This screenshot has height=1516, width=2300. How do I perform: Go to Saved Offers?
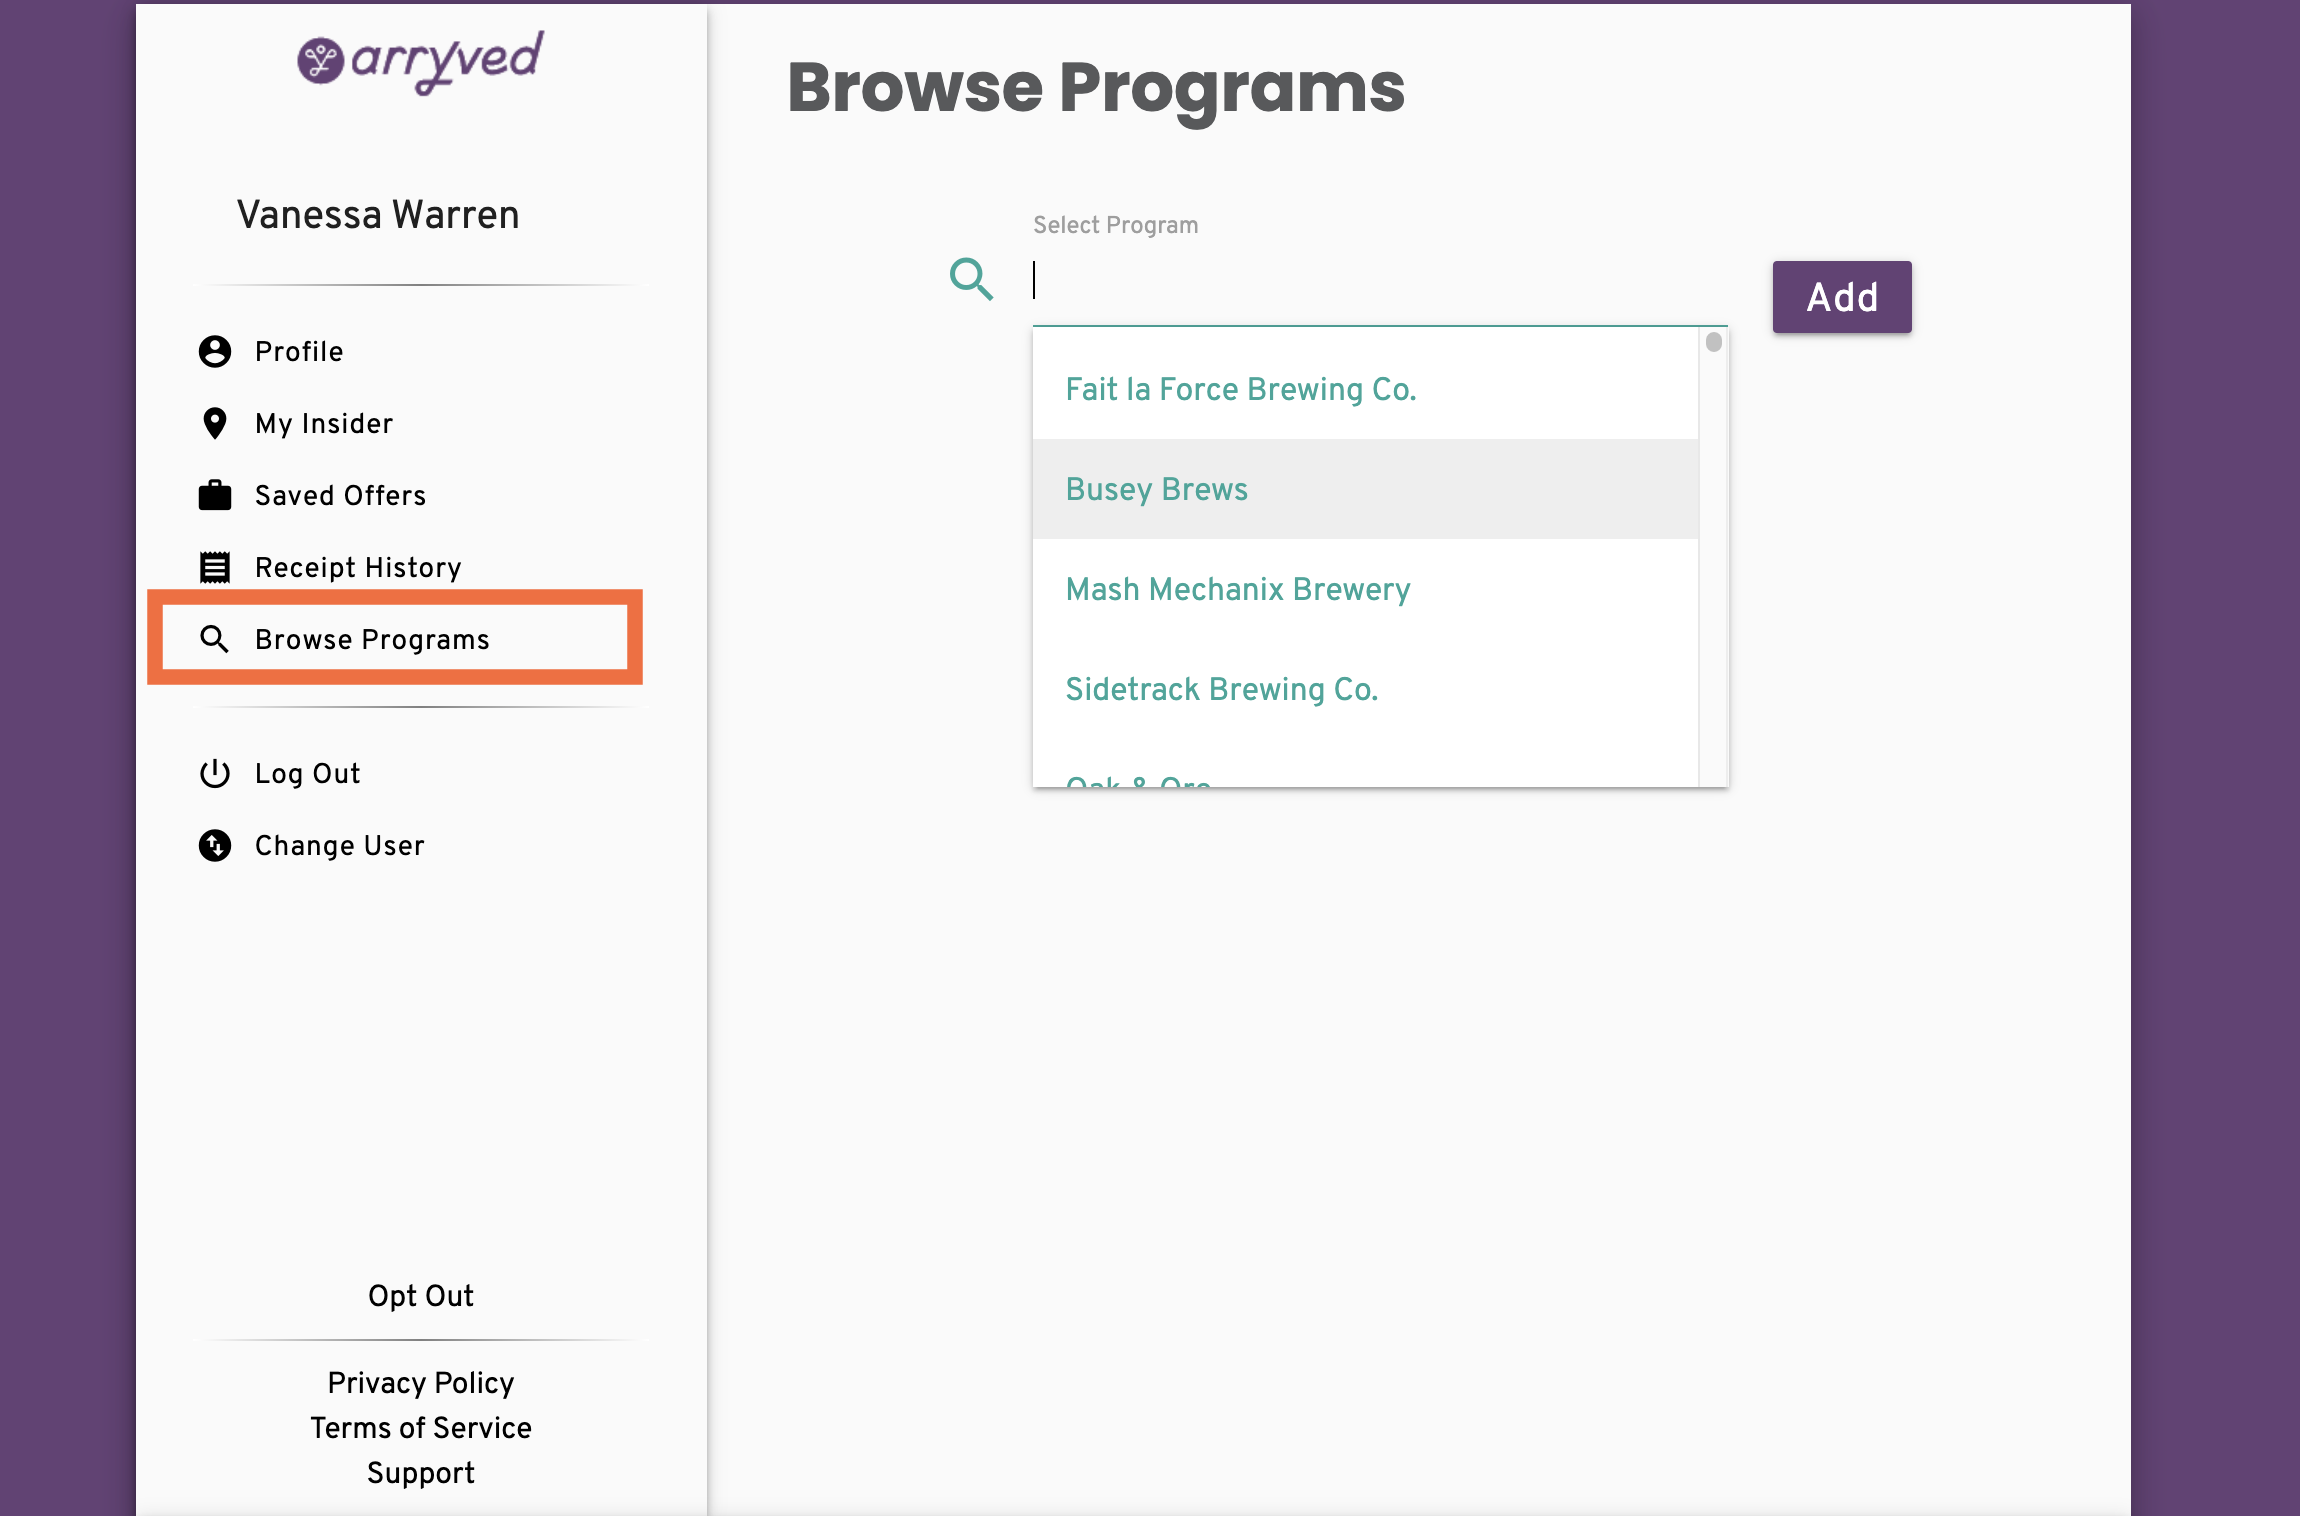coord(341,495)
